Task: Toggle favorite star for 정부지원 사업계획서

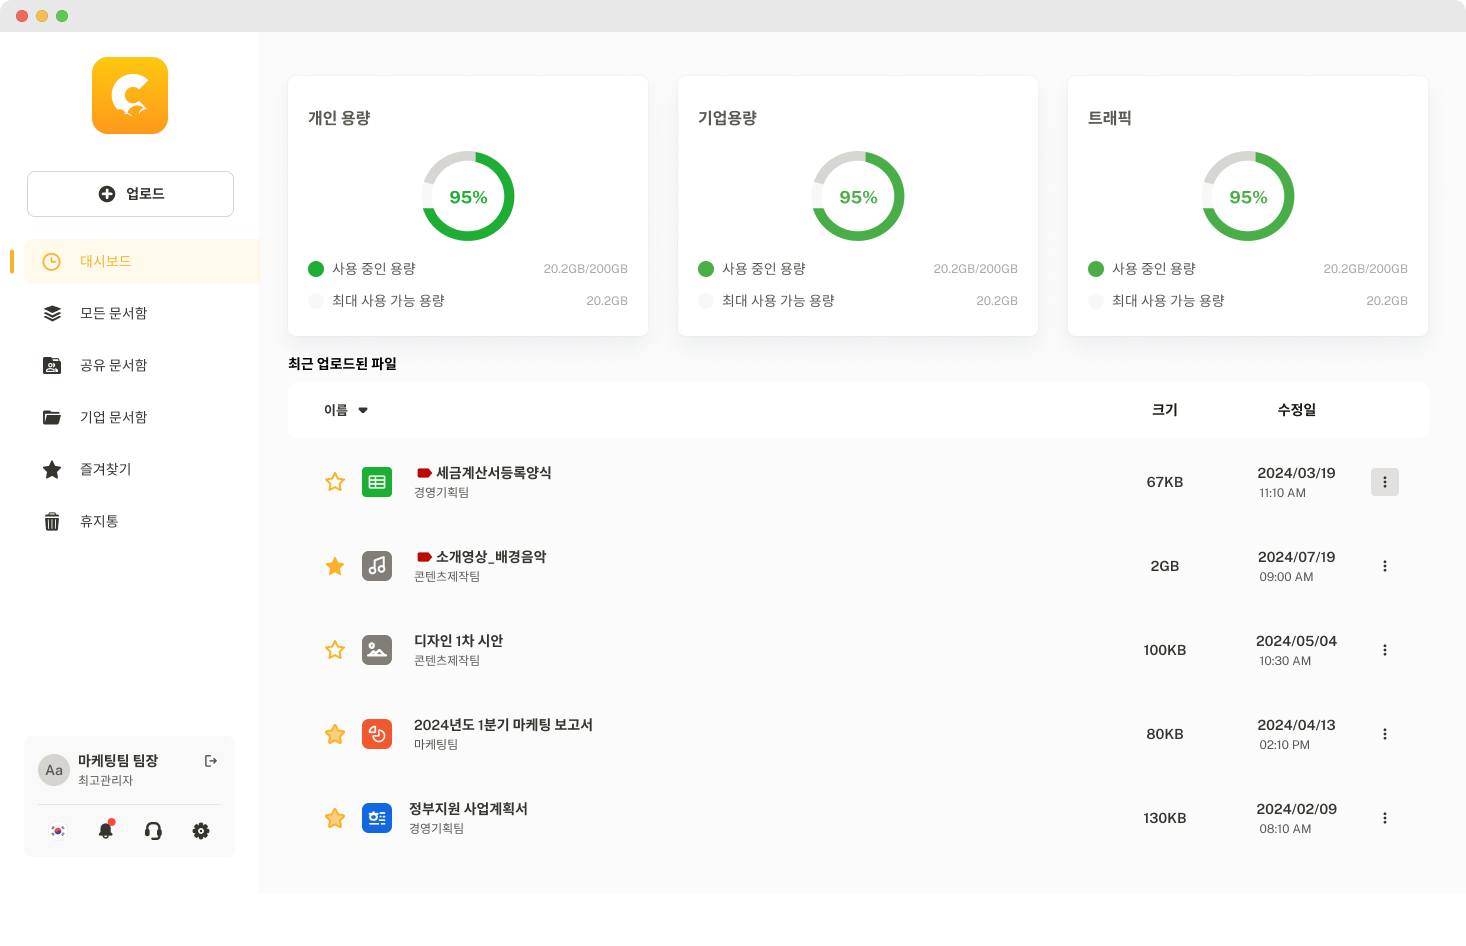Action: tap(335, 818)
